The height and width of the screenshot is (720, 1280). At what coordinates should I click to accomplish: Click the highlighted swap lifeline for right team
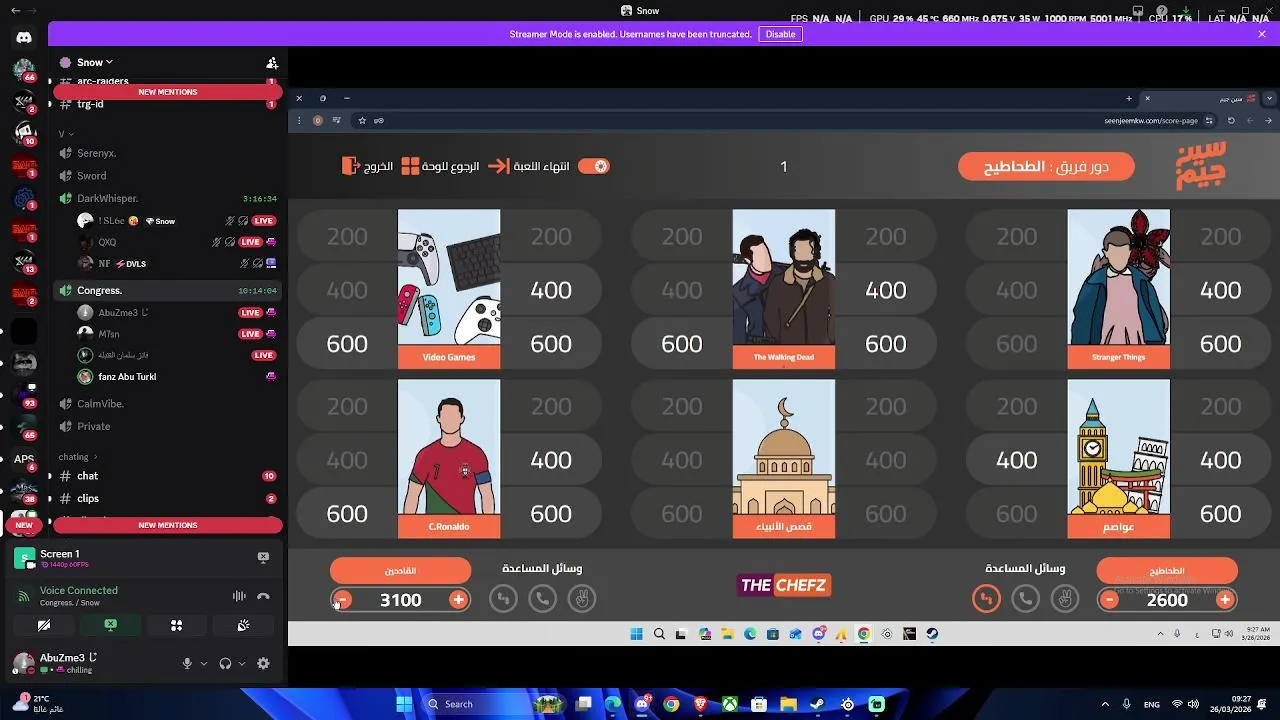[986, 599]
